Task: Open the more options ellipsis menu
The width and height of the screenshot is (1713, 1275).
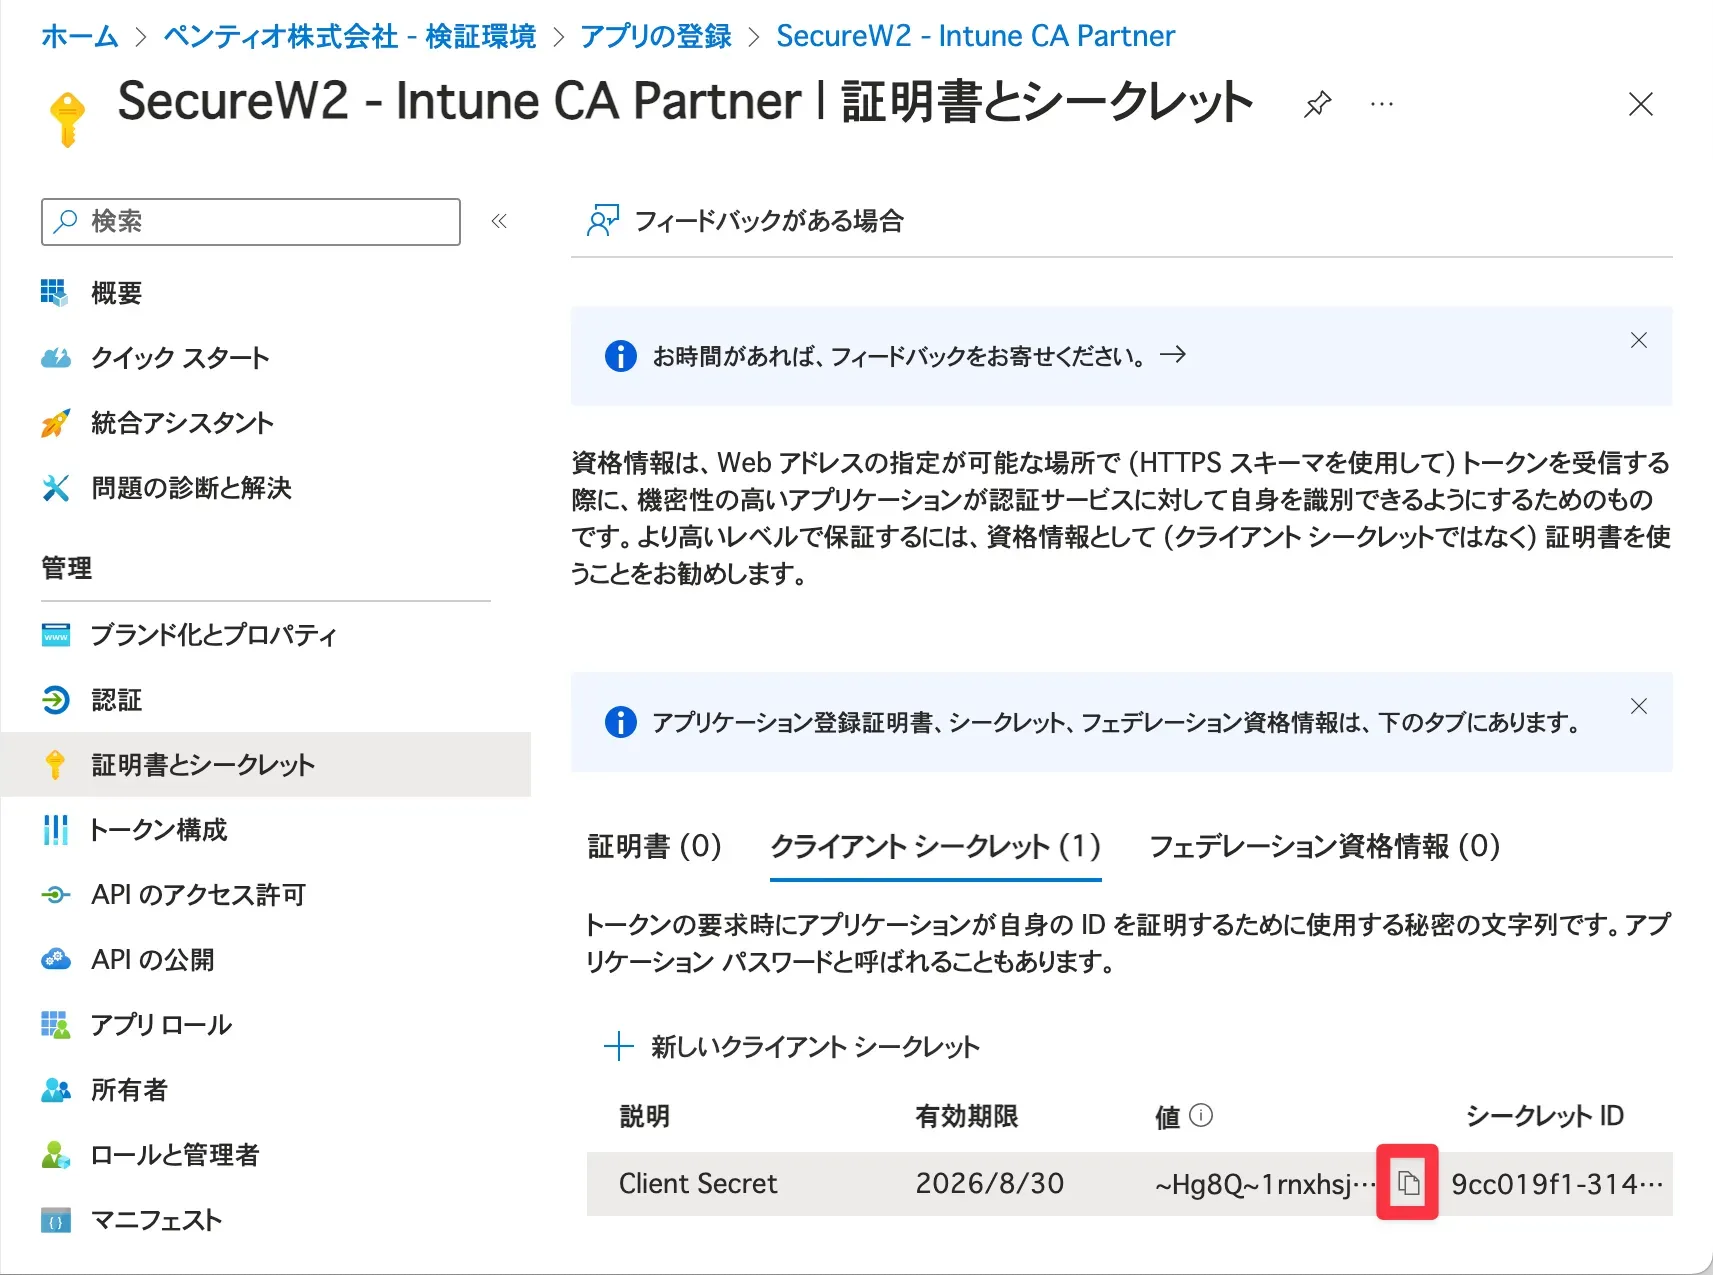Action: 1382,104
